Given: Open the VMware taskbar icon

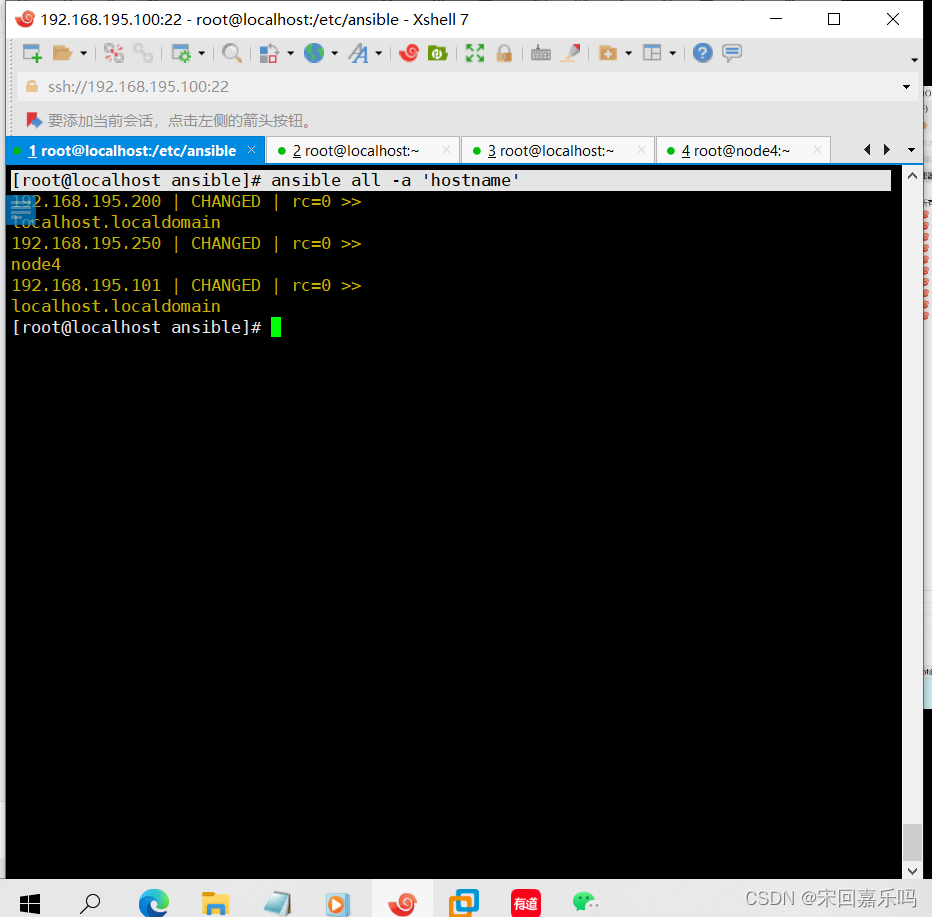Looking at the screenshot, I should click(x=464, y=904).
